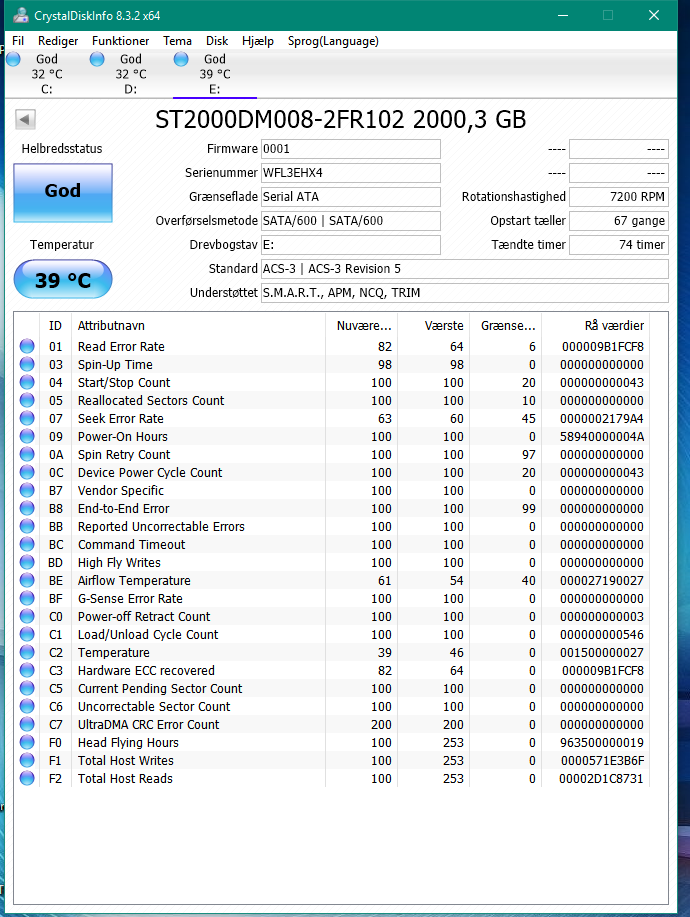Viewport: 690px width, 917px height.
Task: Click status icon for Total Host Reads
Action: [x=27, y=778]
